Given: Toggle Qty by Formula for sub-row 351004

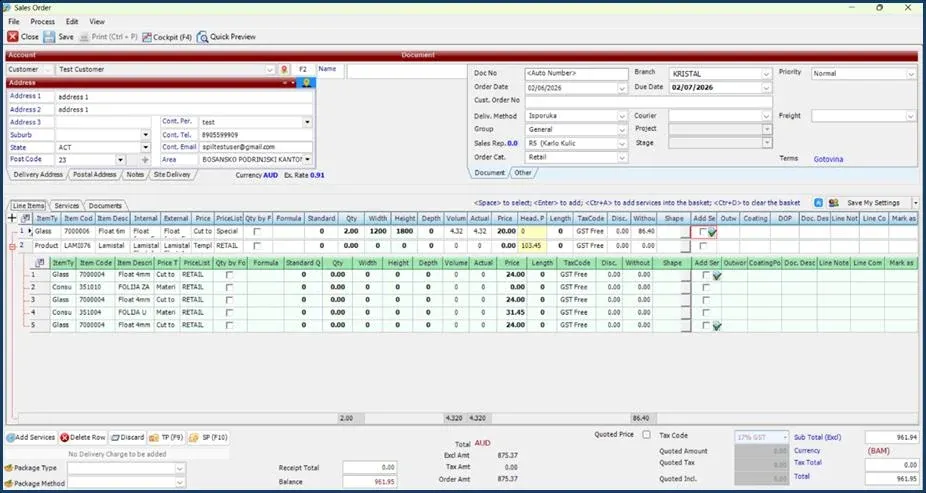Looking at the screenshot, I should [229, 312].
